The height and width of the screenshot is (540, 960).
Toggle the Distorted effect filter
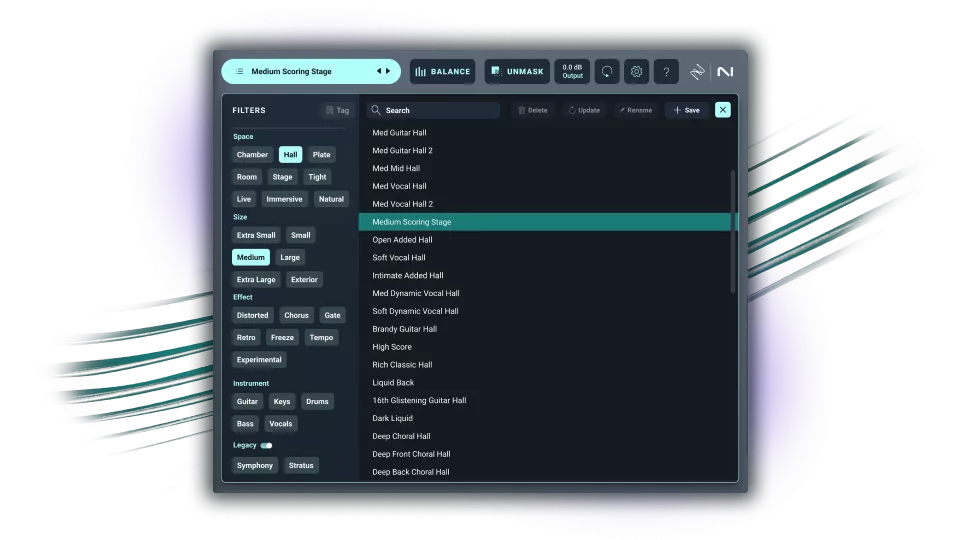pyautogui.click(x=252, y=315)
